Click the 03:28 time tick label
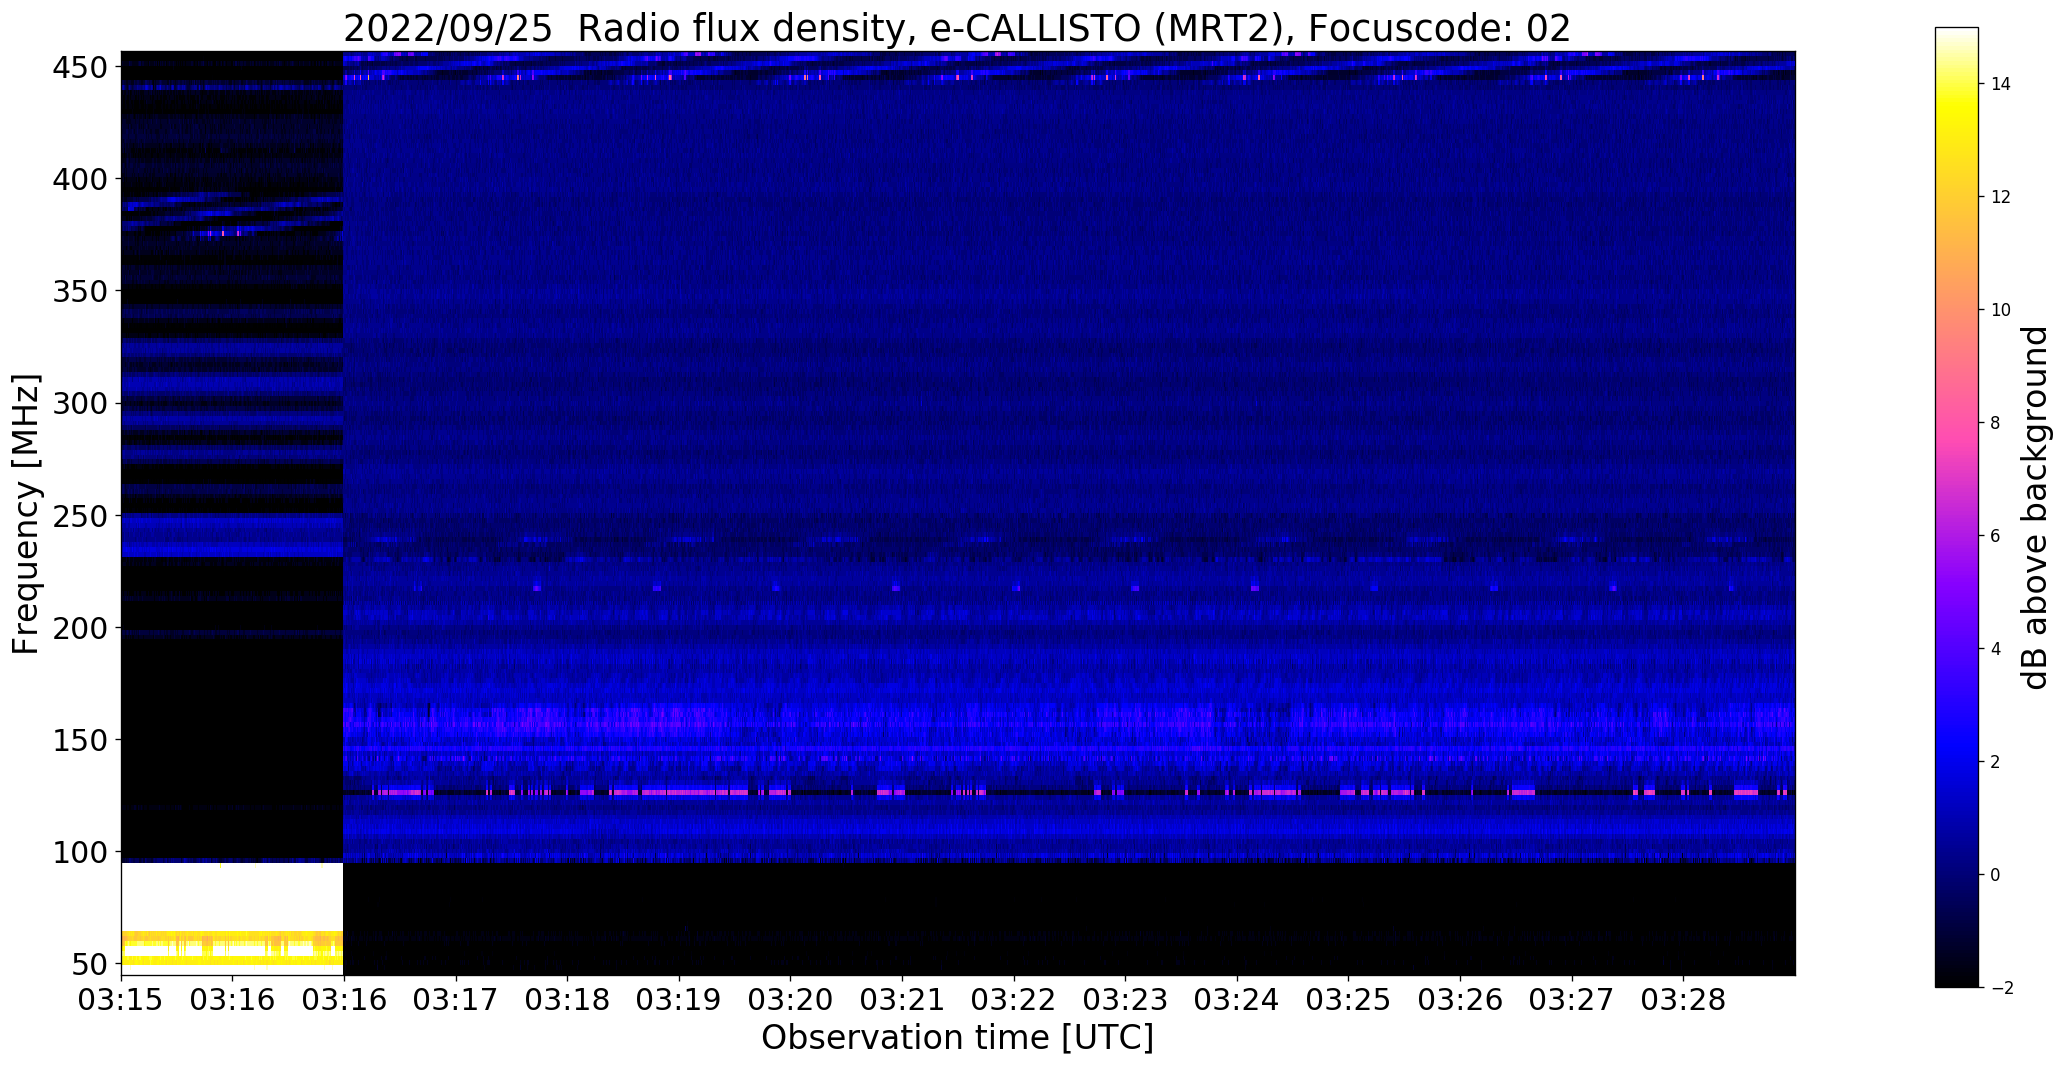This screenshot has width=2066, height=1067. pos(1684,1000)
